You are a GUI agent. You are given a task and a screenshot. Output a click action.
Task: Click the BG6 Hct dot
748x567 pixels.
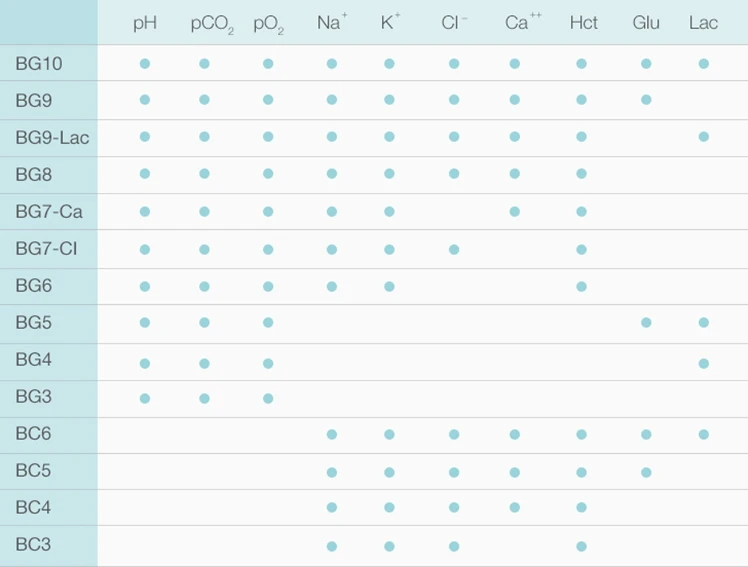click(x=582, y=287)
